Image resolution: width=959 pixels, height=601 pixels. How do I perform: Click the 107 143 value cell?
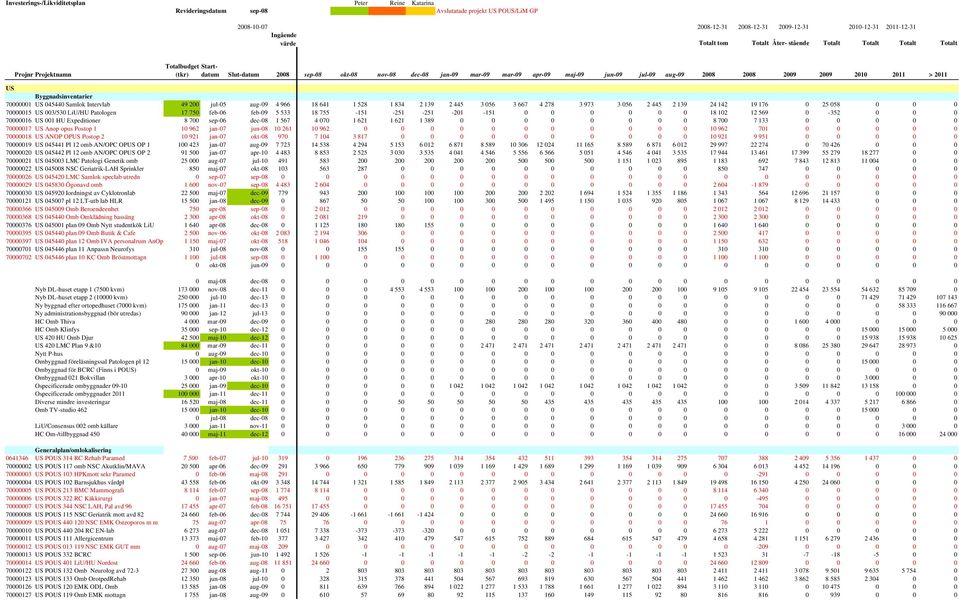click(x=947, y=297)
